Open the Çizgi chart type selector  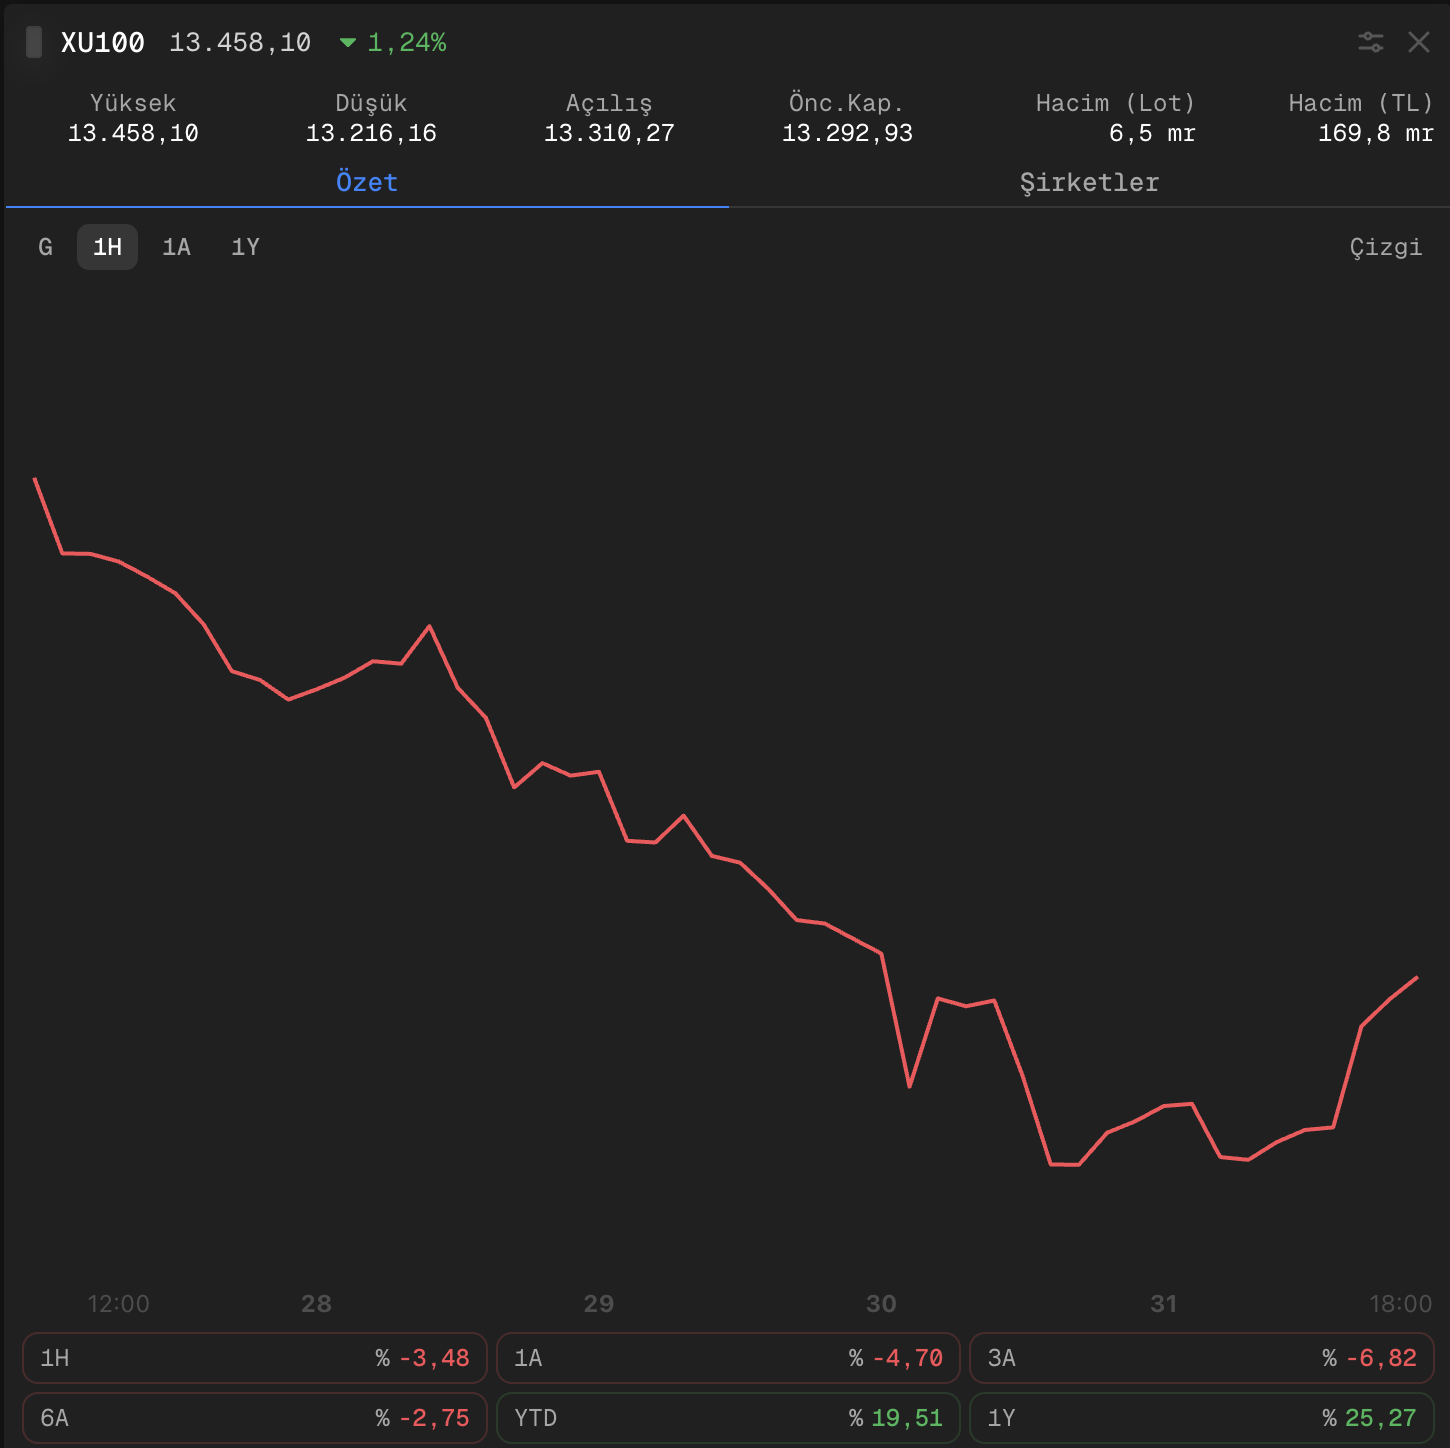[1385, 247]
